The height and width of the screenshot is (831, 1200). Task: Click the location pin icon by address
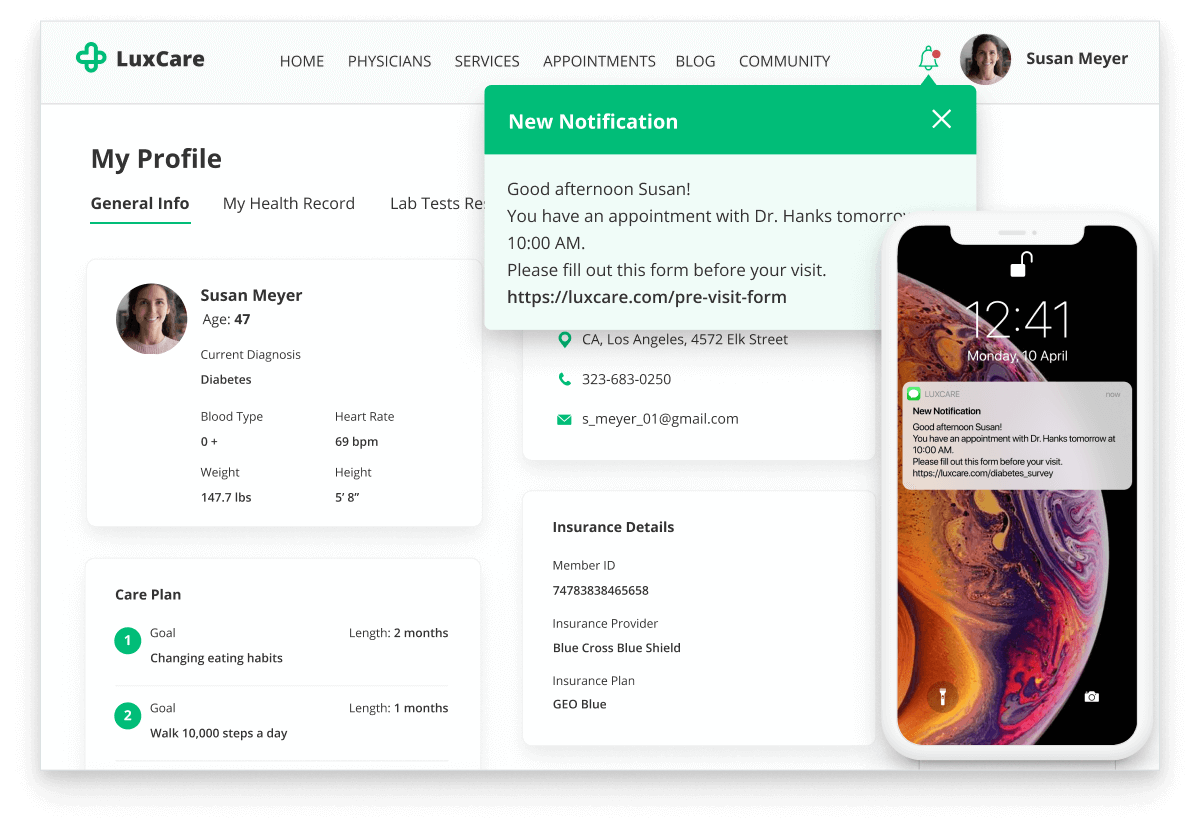click(x=564, y=340)
